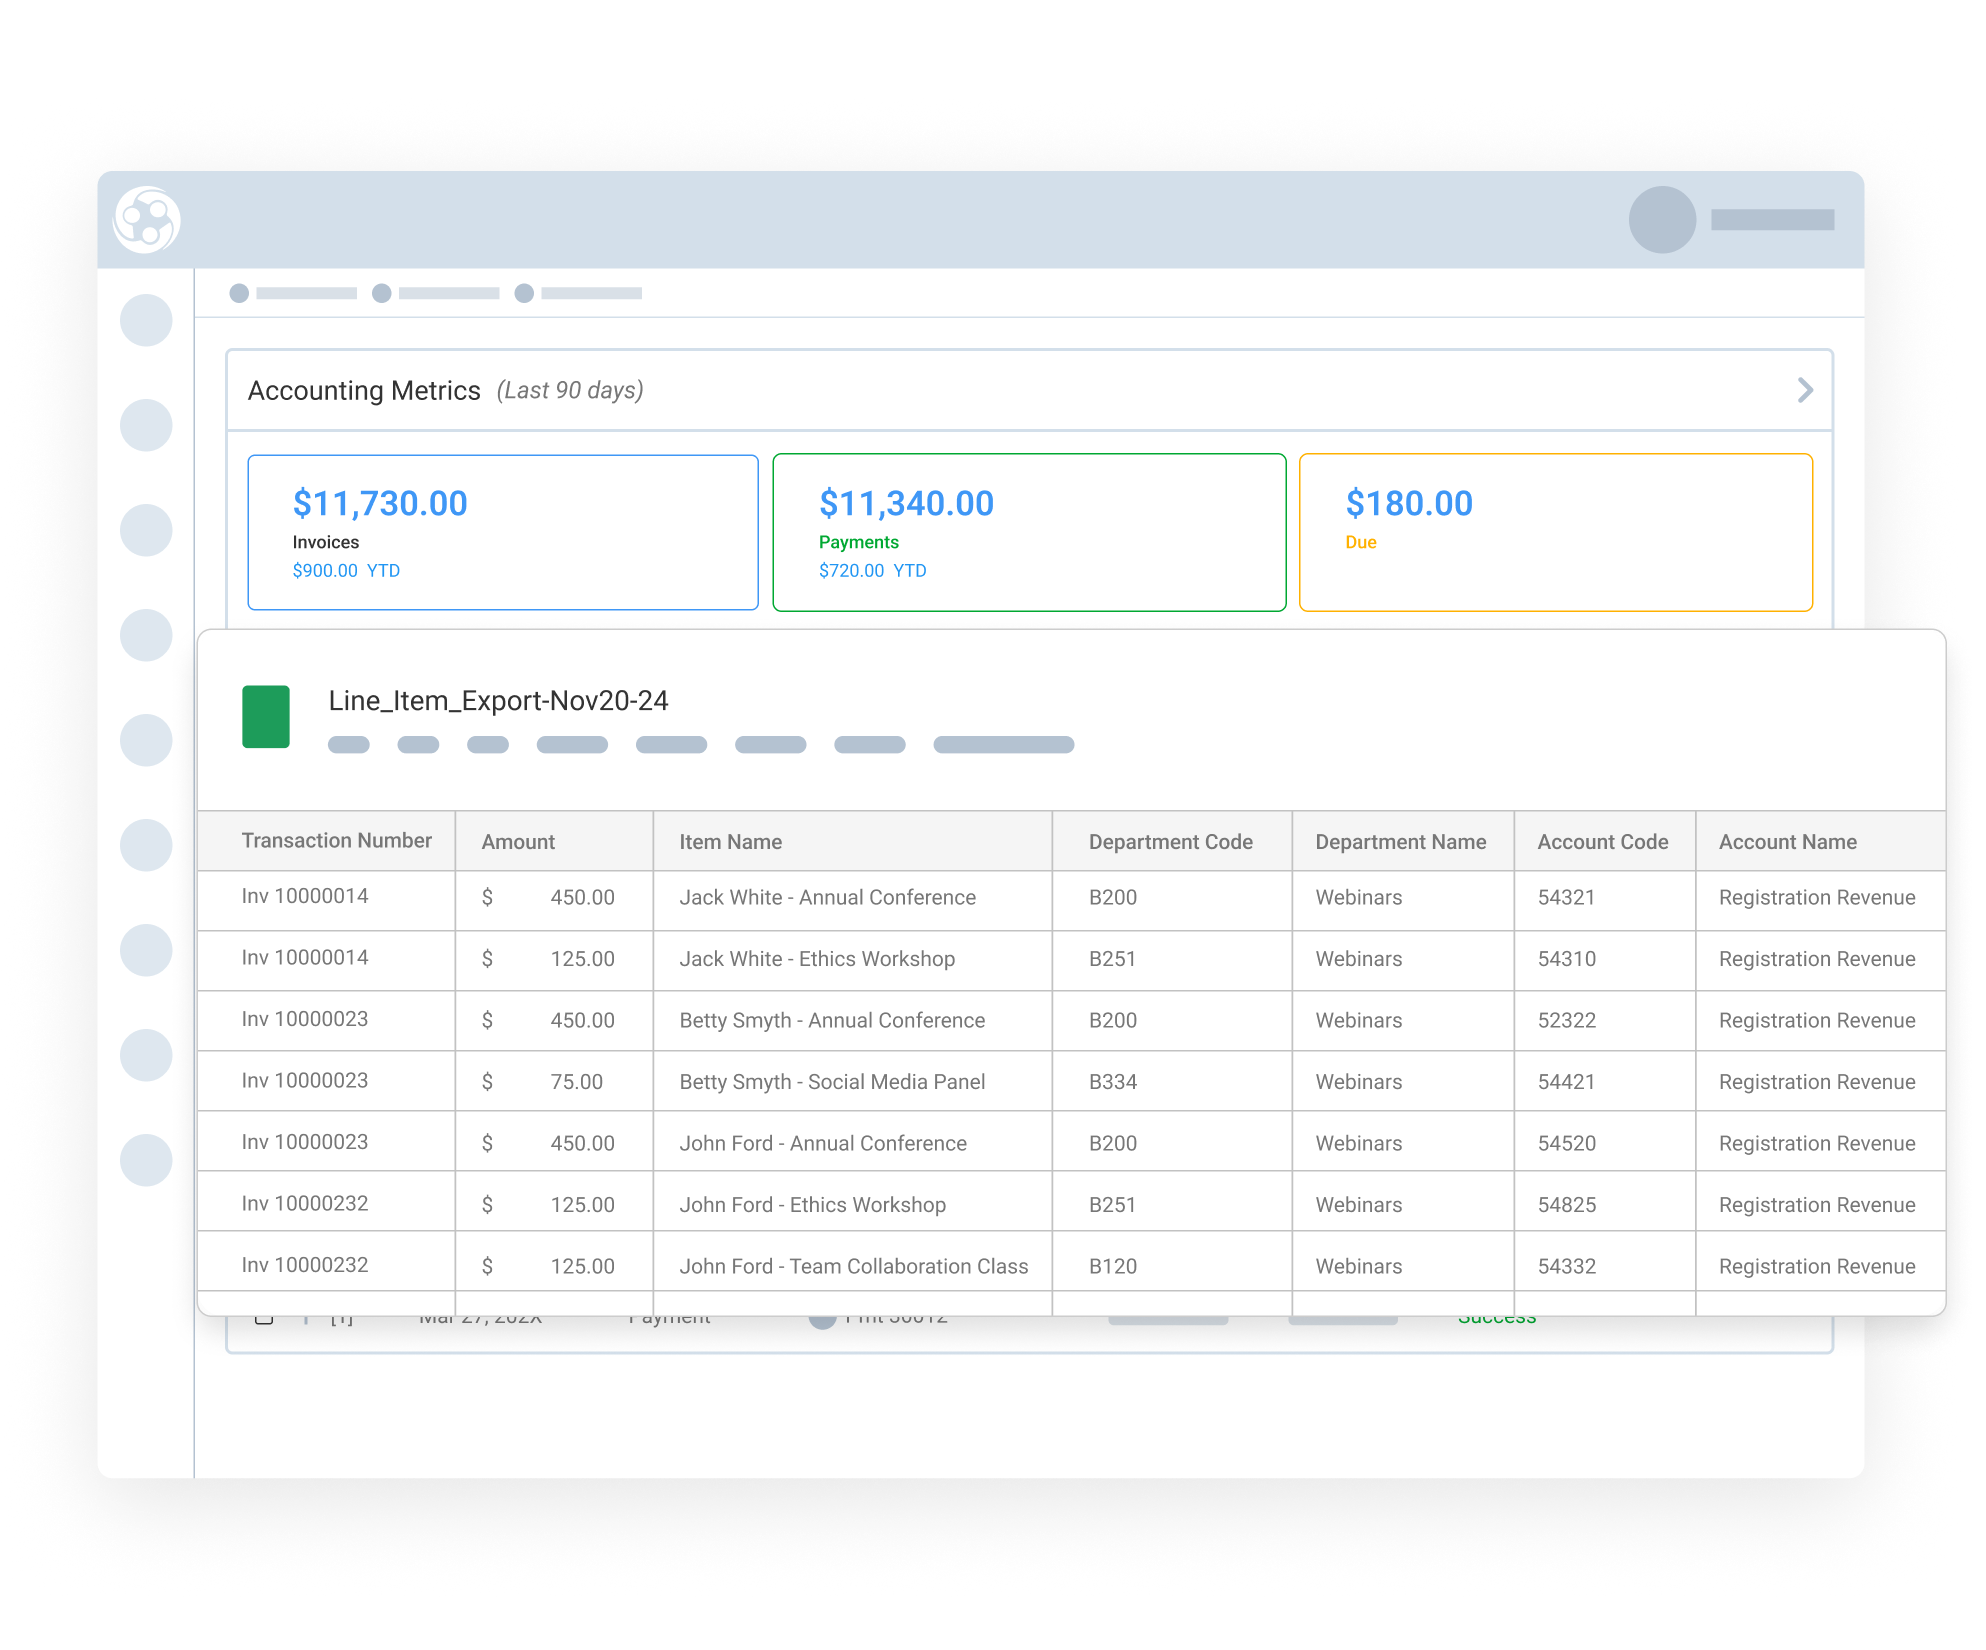Click the Amount column header
This screenshot has height=1650, width=1986.
(517, 841)
